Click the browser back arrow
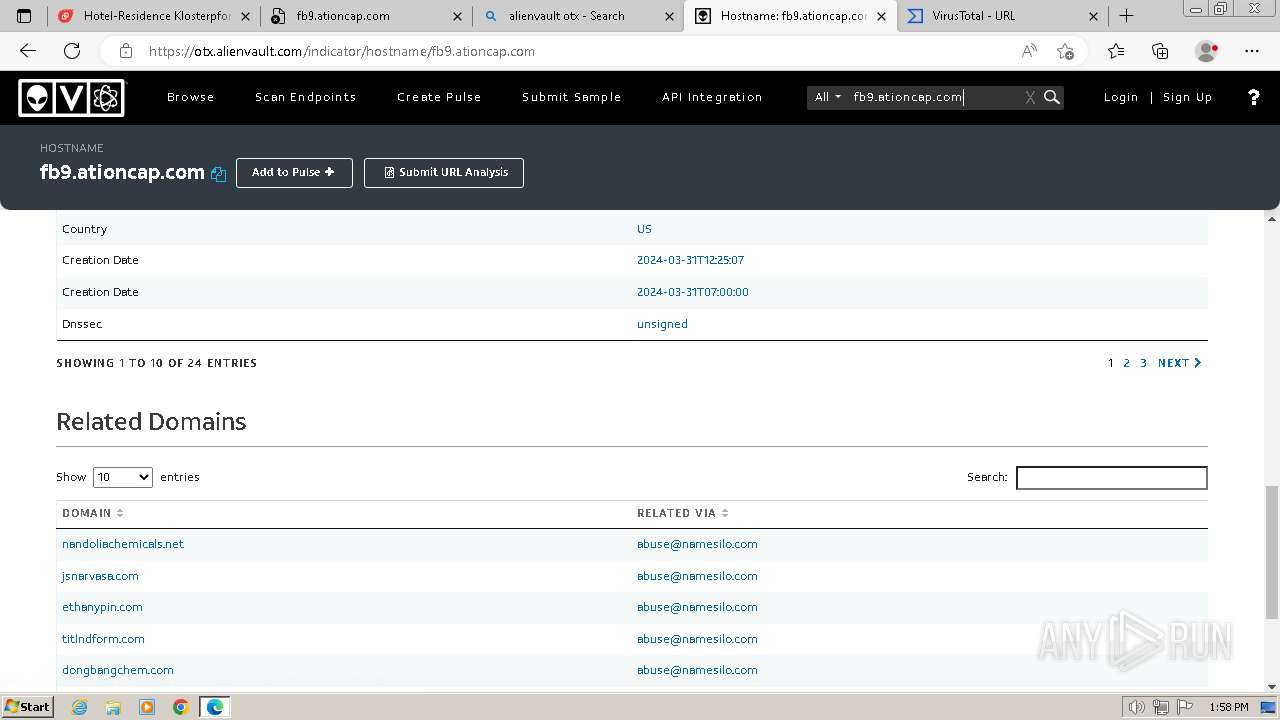This screenshot has width=1280, height=720. click(28, 51)
